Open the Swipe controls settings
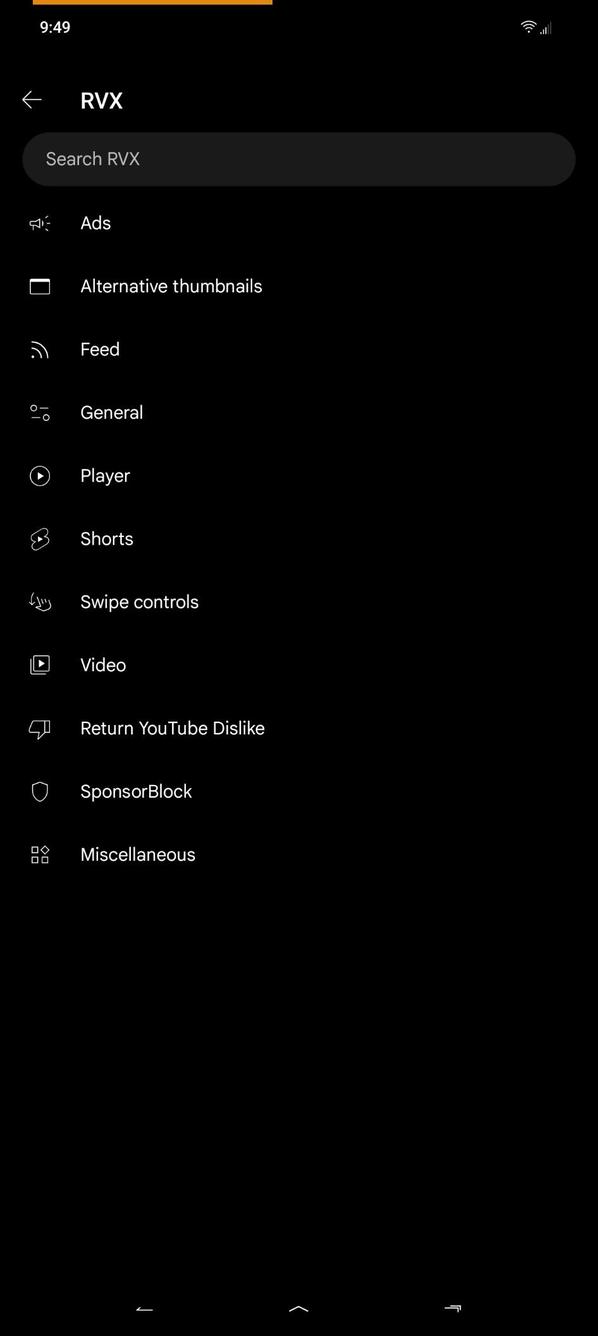This screenshot has height=1336, width=598. (139, 602)
